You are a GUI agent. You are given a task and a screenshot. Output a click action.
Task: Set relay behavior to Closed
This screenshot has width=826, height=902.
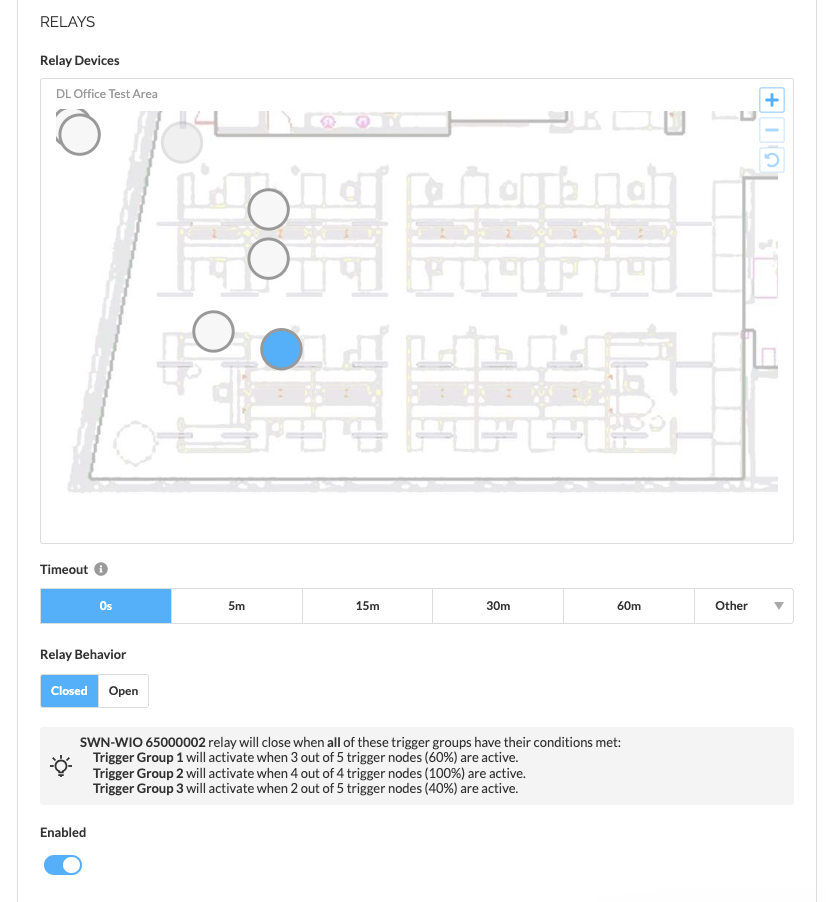pos(69,691)
